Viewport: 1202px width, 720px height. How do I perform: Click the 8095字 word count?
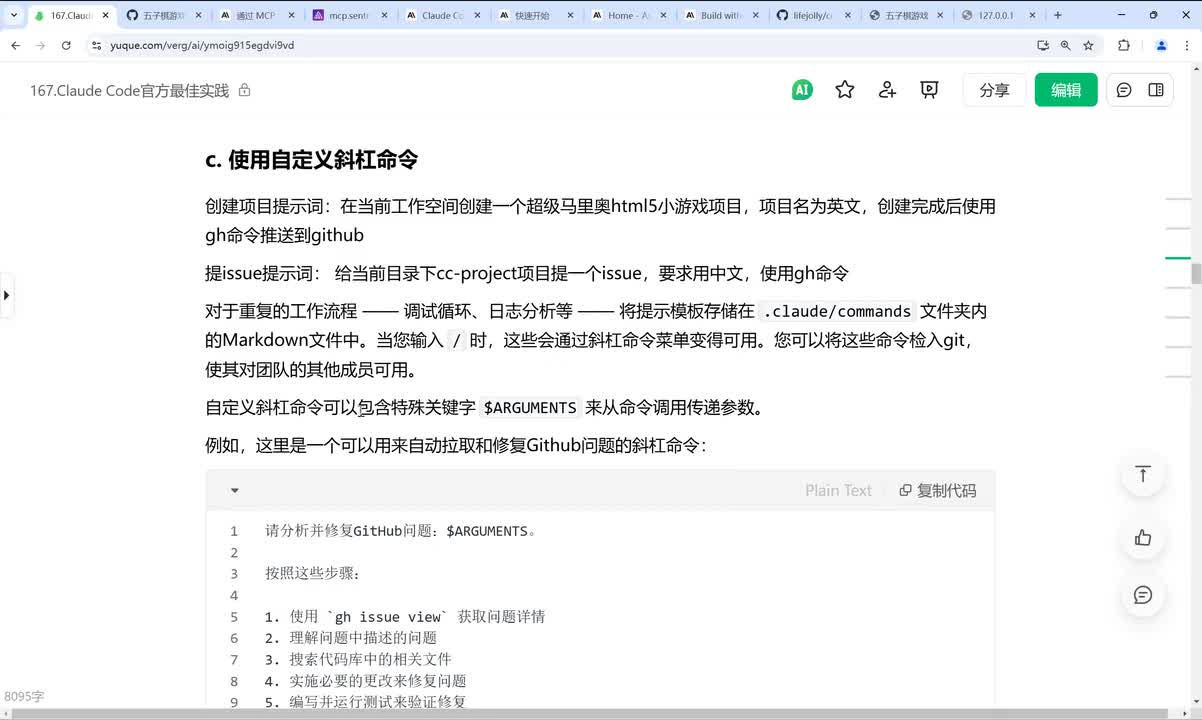(24, 696)
